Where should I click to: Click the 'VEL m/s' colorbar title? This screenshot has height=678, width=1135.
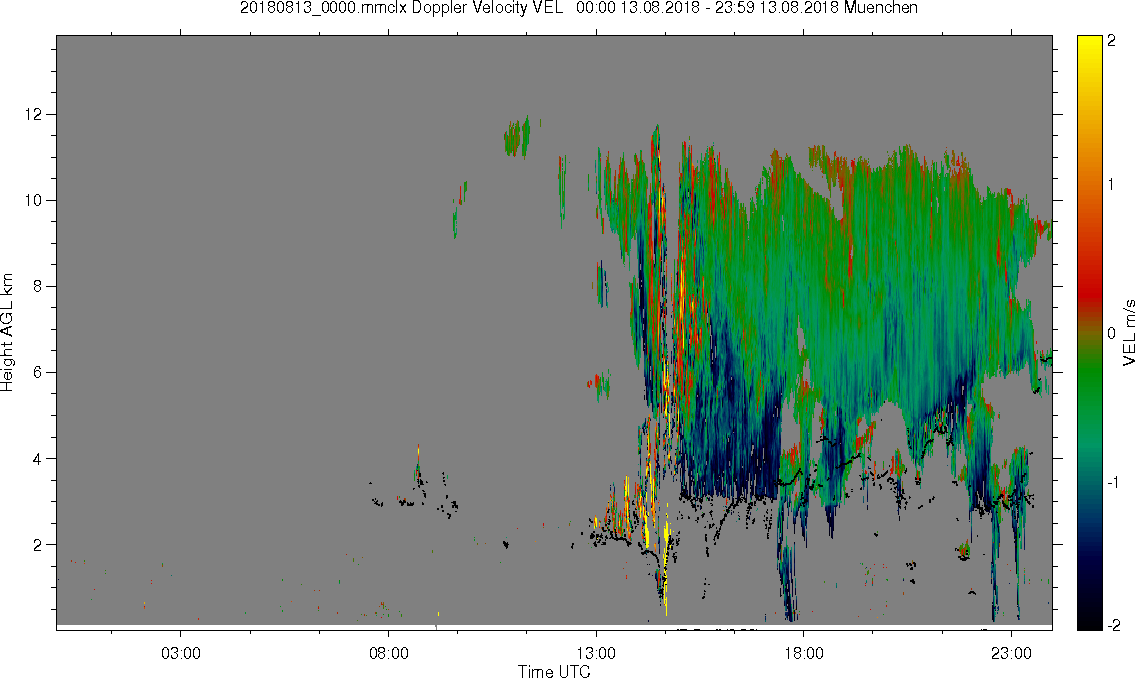(1128, 332)
